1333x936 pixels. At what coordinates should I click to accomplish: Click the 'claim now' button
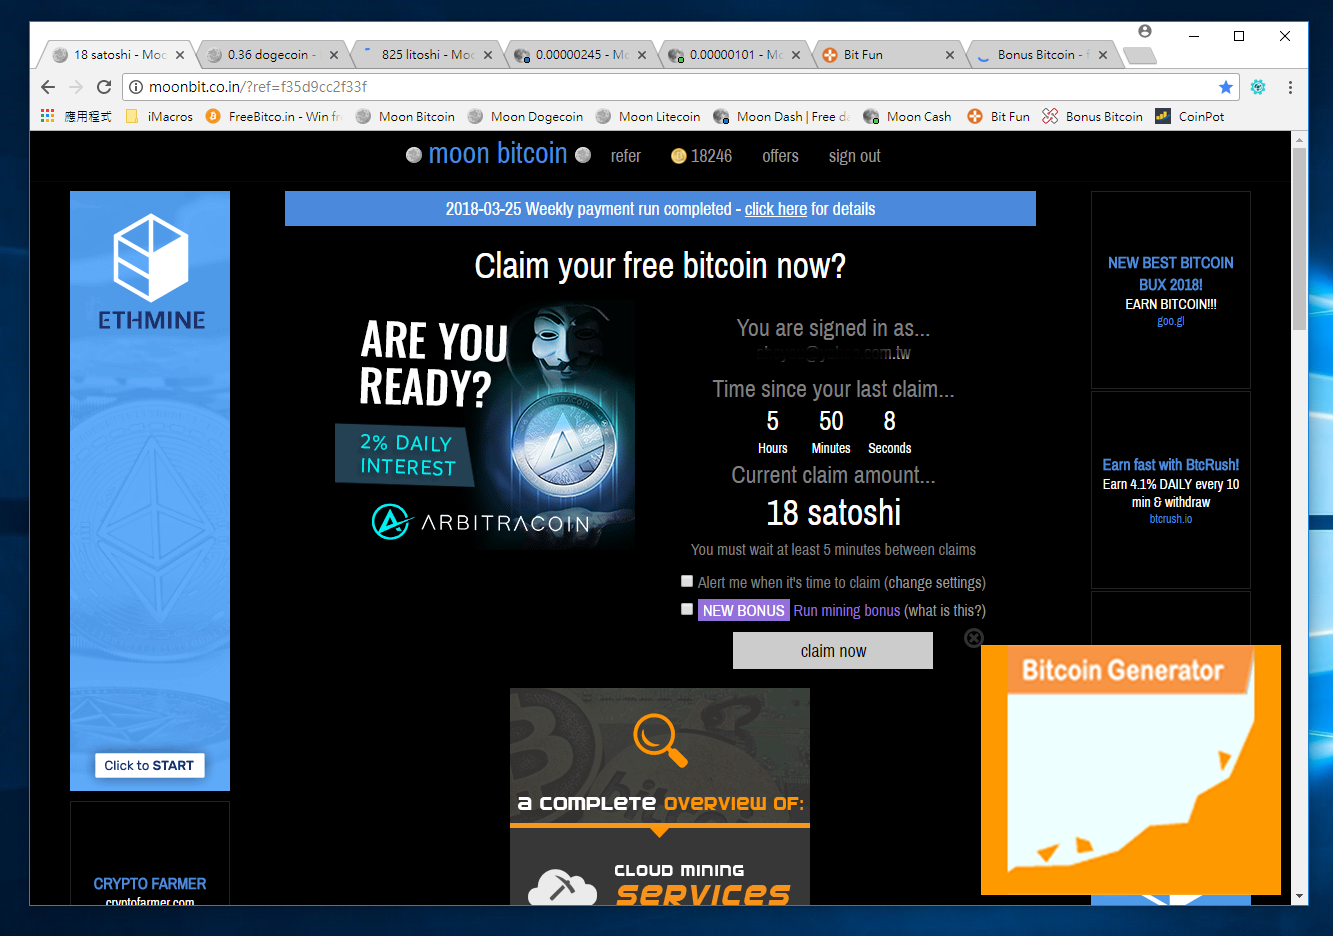[833, 651]
